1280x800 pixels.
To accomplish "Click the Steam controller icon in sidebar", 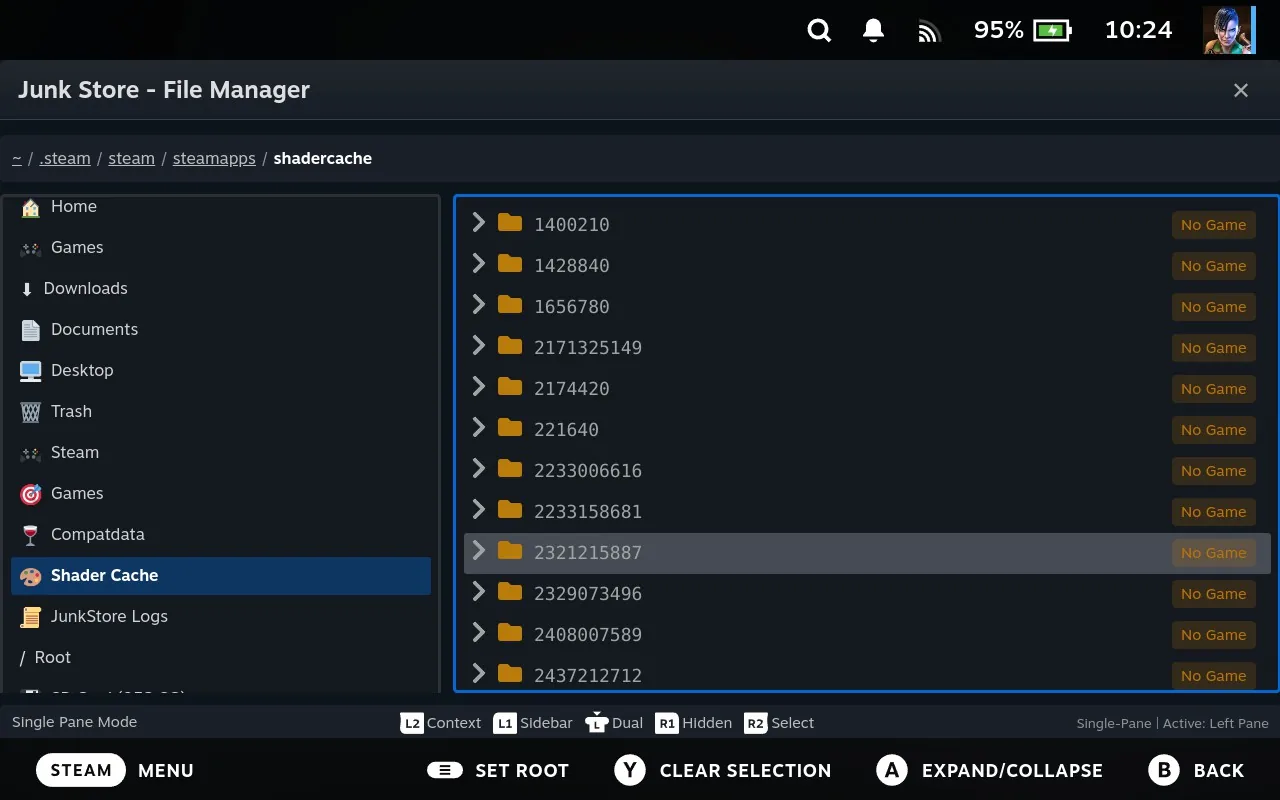I will (31, 453).
